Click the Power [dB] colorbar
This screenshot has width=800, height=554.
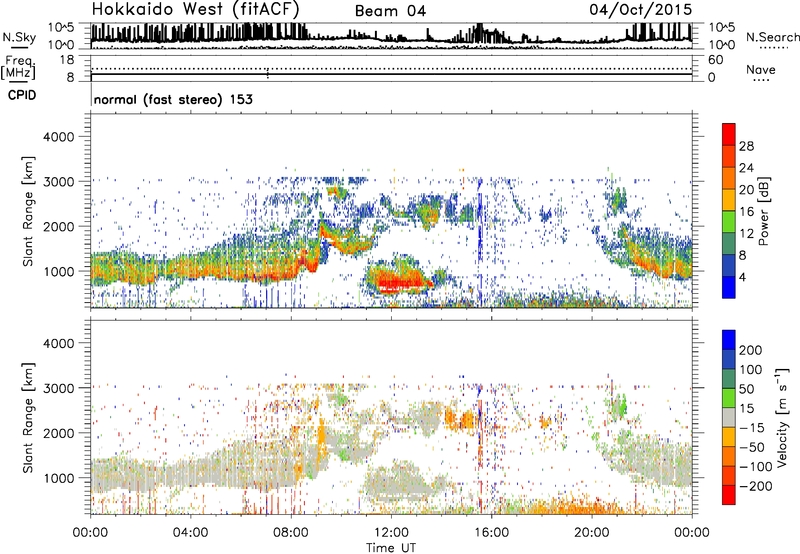(729, 211)
